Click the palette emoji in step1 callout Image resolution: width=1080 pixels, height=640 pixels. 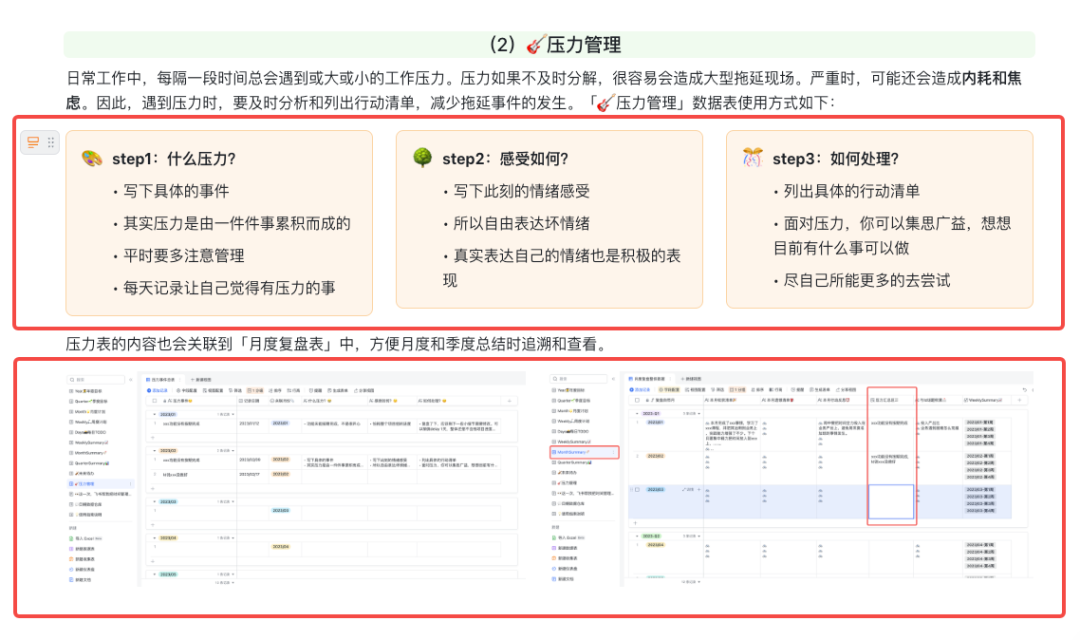(92, 158)
